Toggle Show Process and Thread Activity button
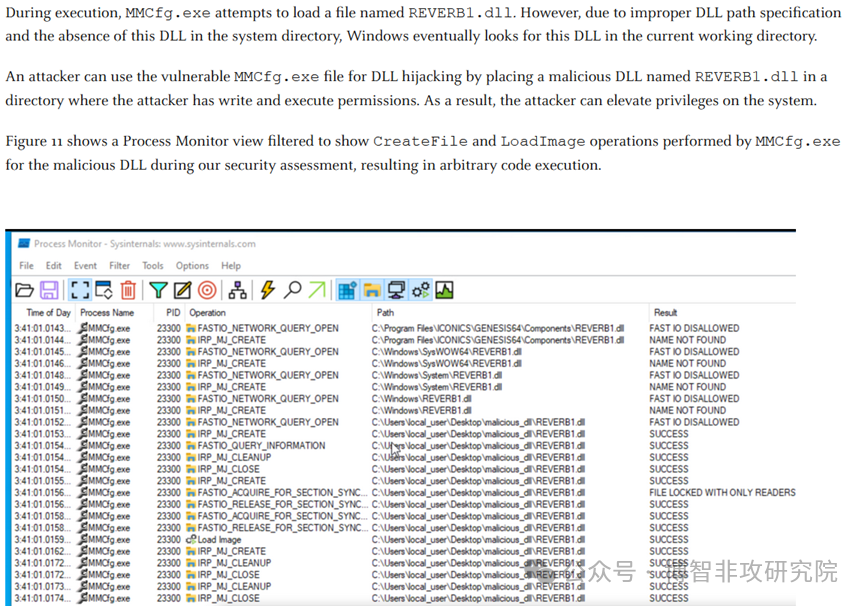Image resolution: width=865 pixels, height=606 pixels. (x=420, y=290)
